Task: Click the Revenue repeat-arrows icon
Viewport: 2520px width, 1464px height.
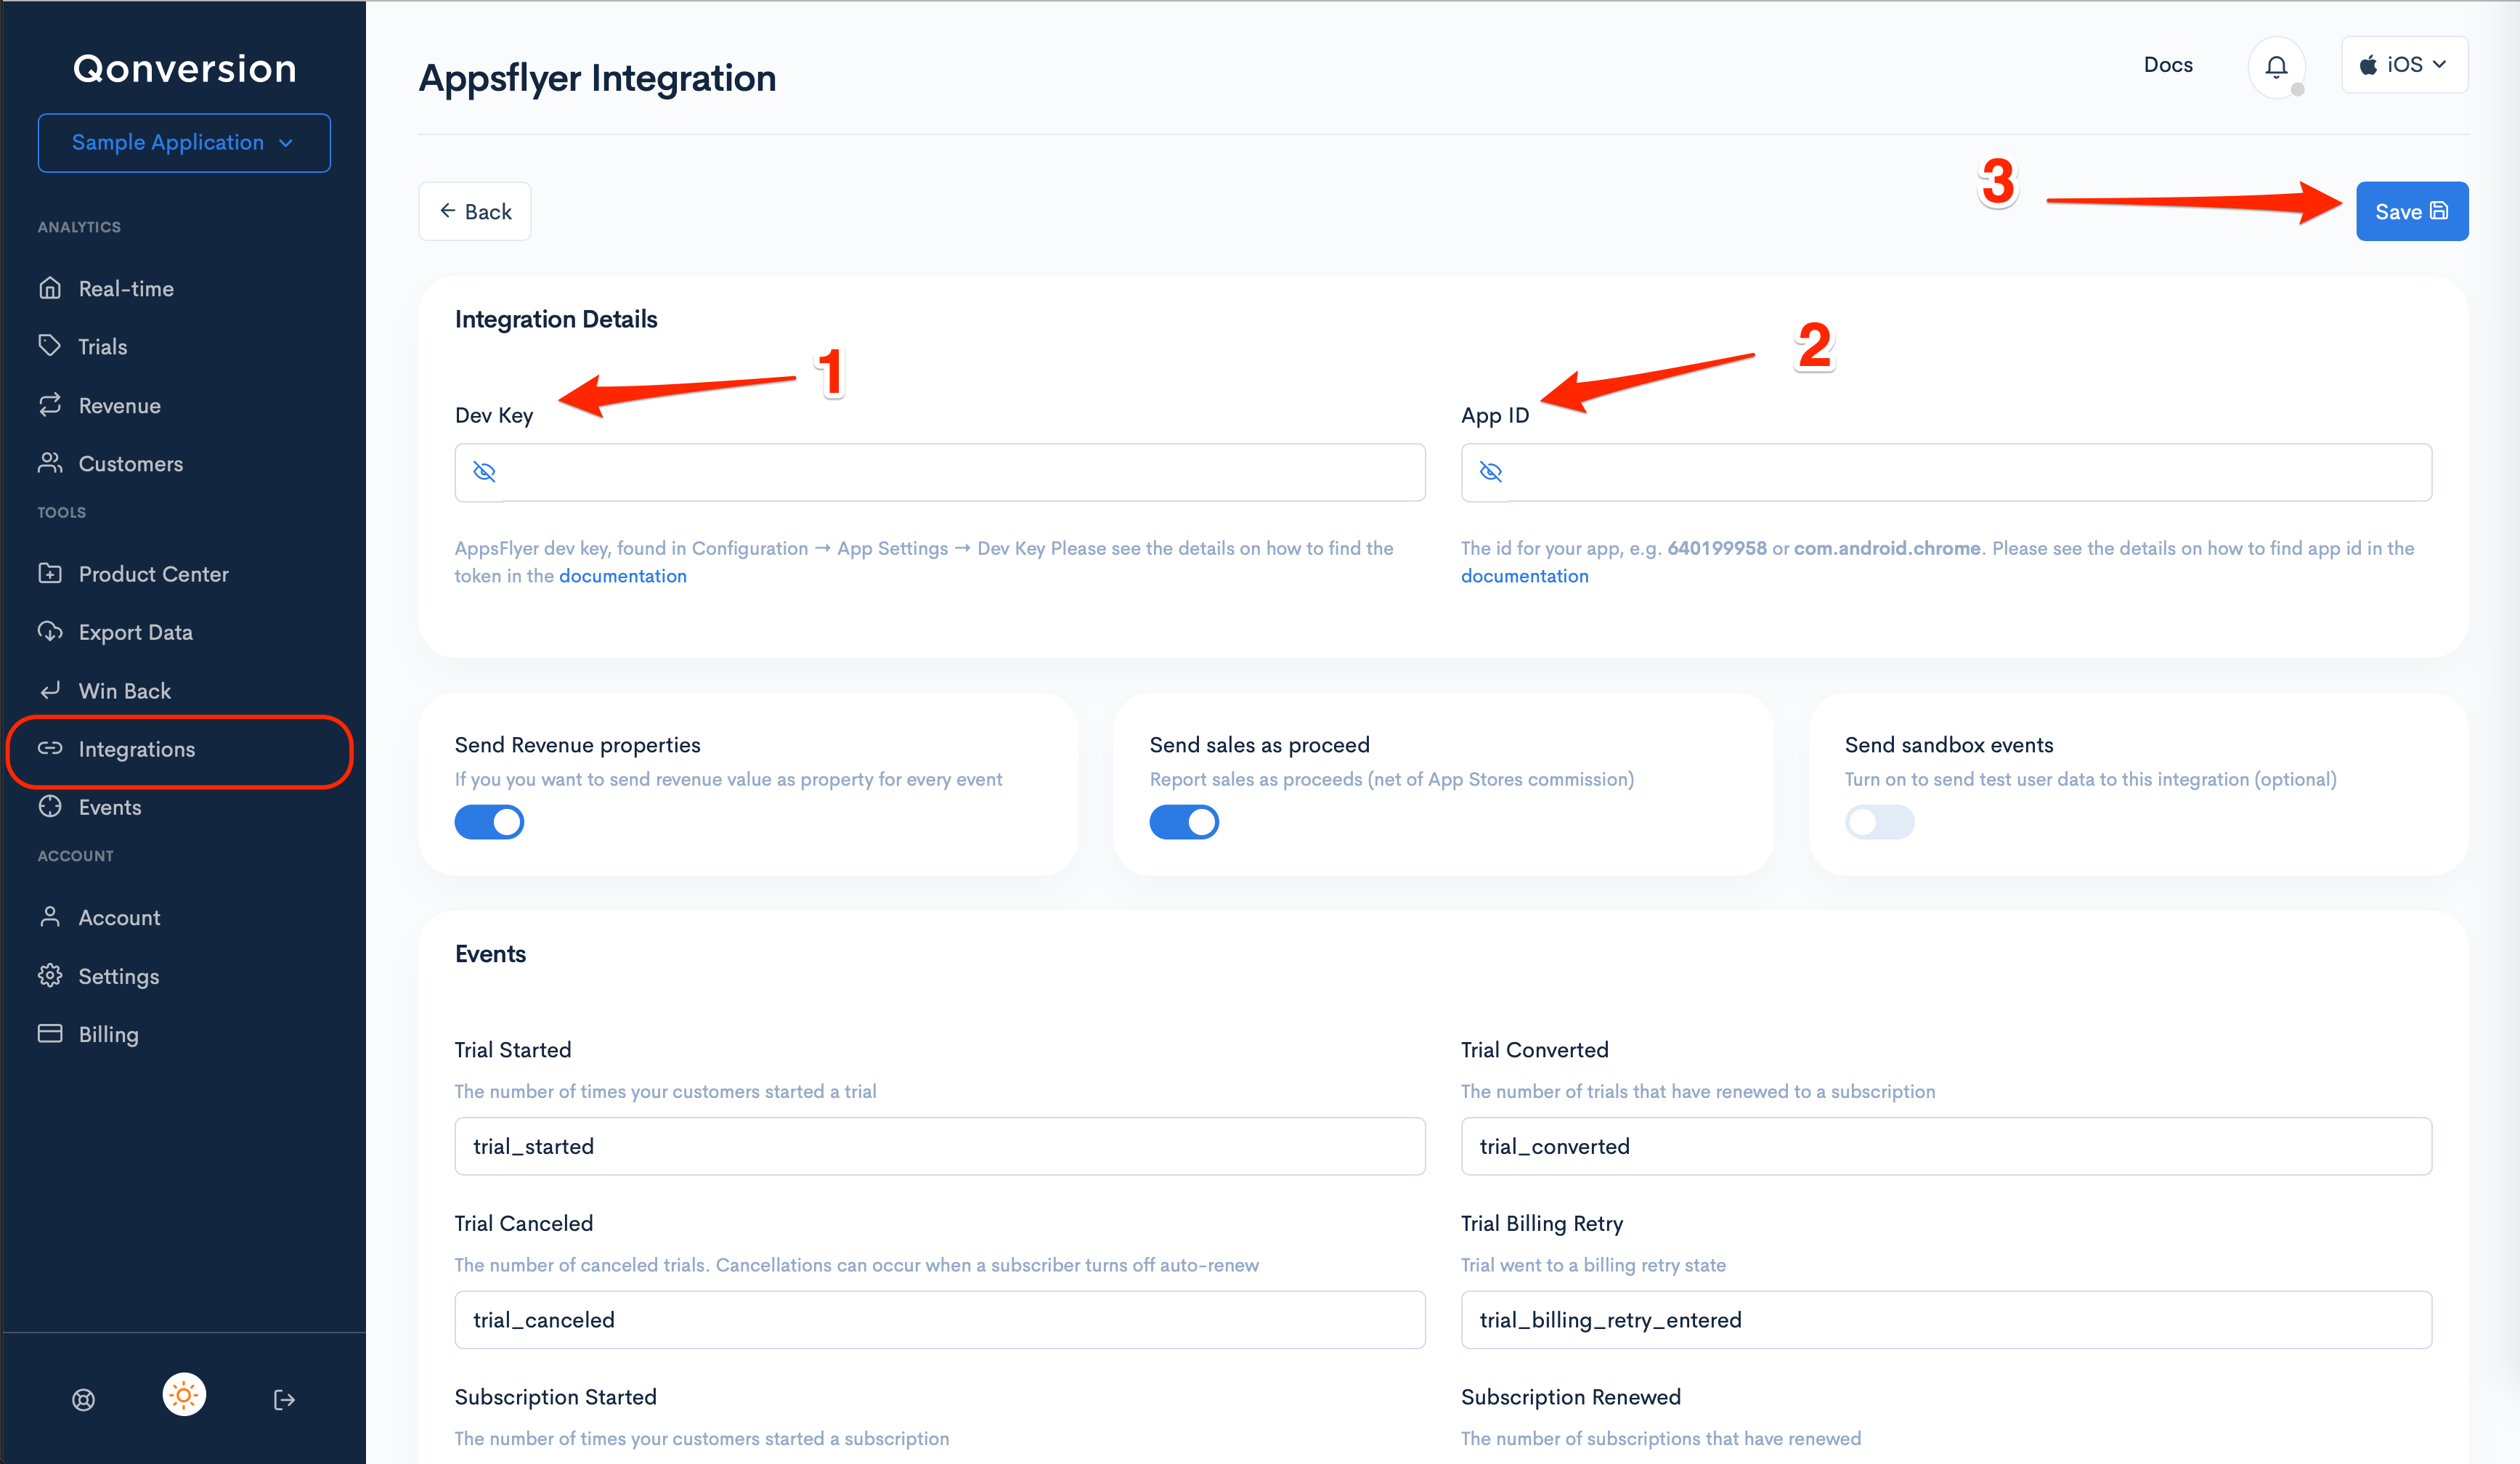Action: 50,405
